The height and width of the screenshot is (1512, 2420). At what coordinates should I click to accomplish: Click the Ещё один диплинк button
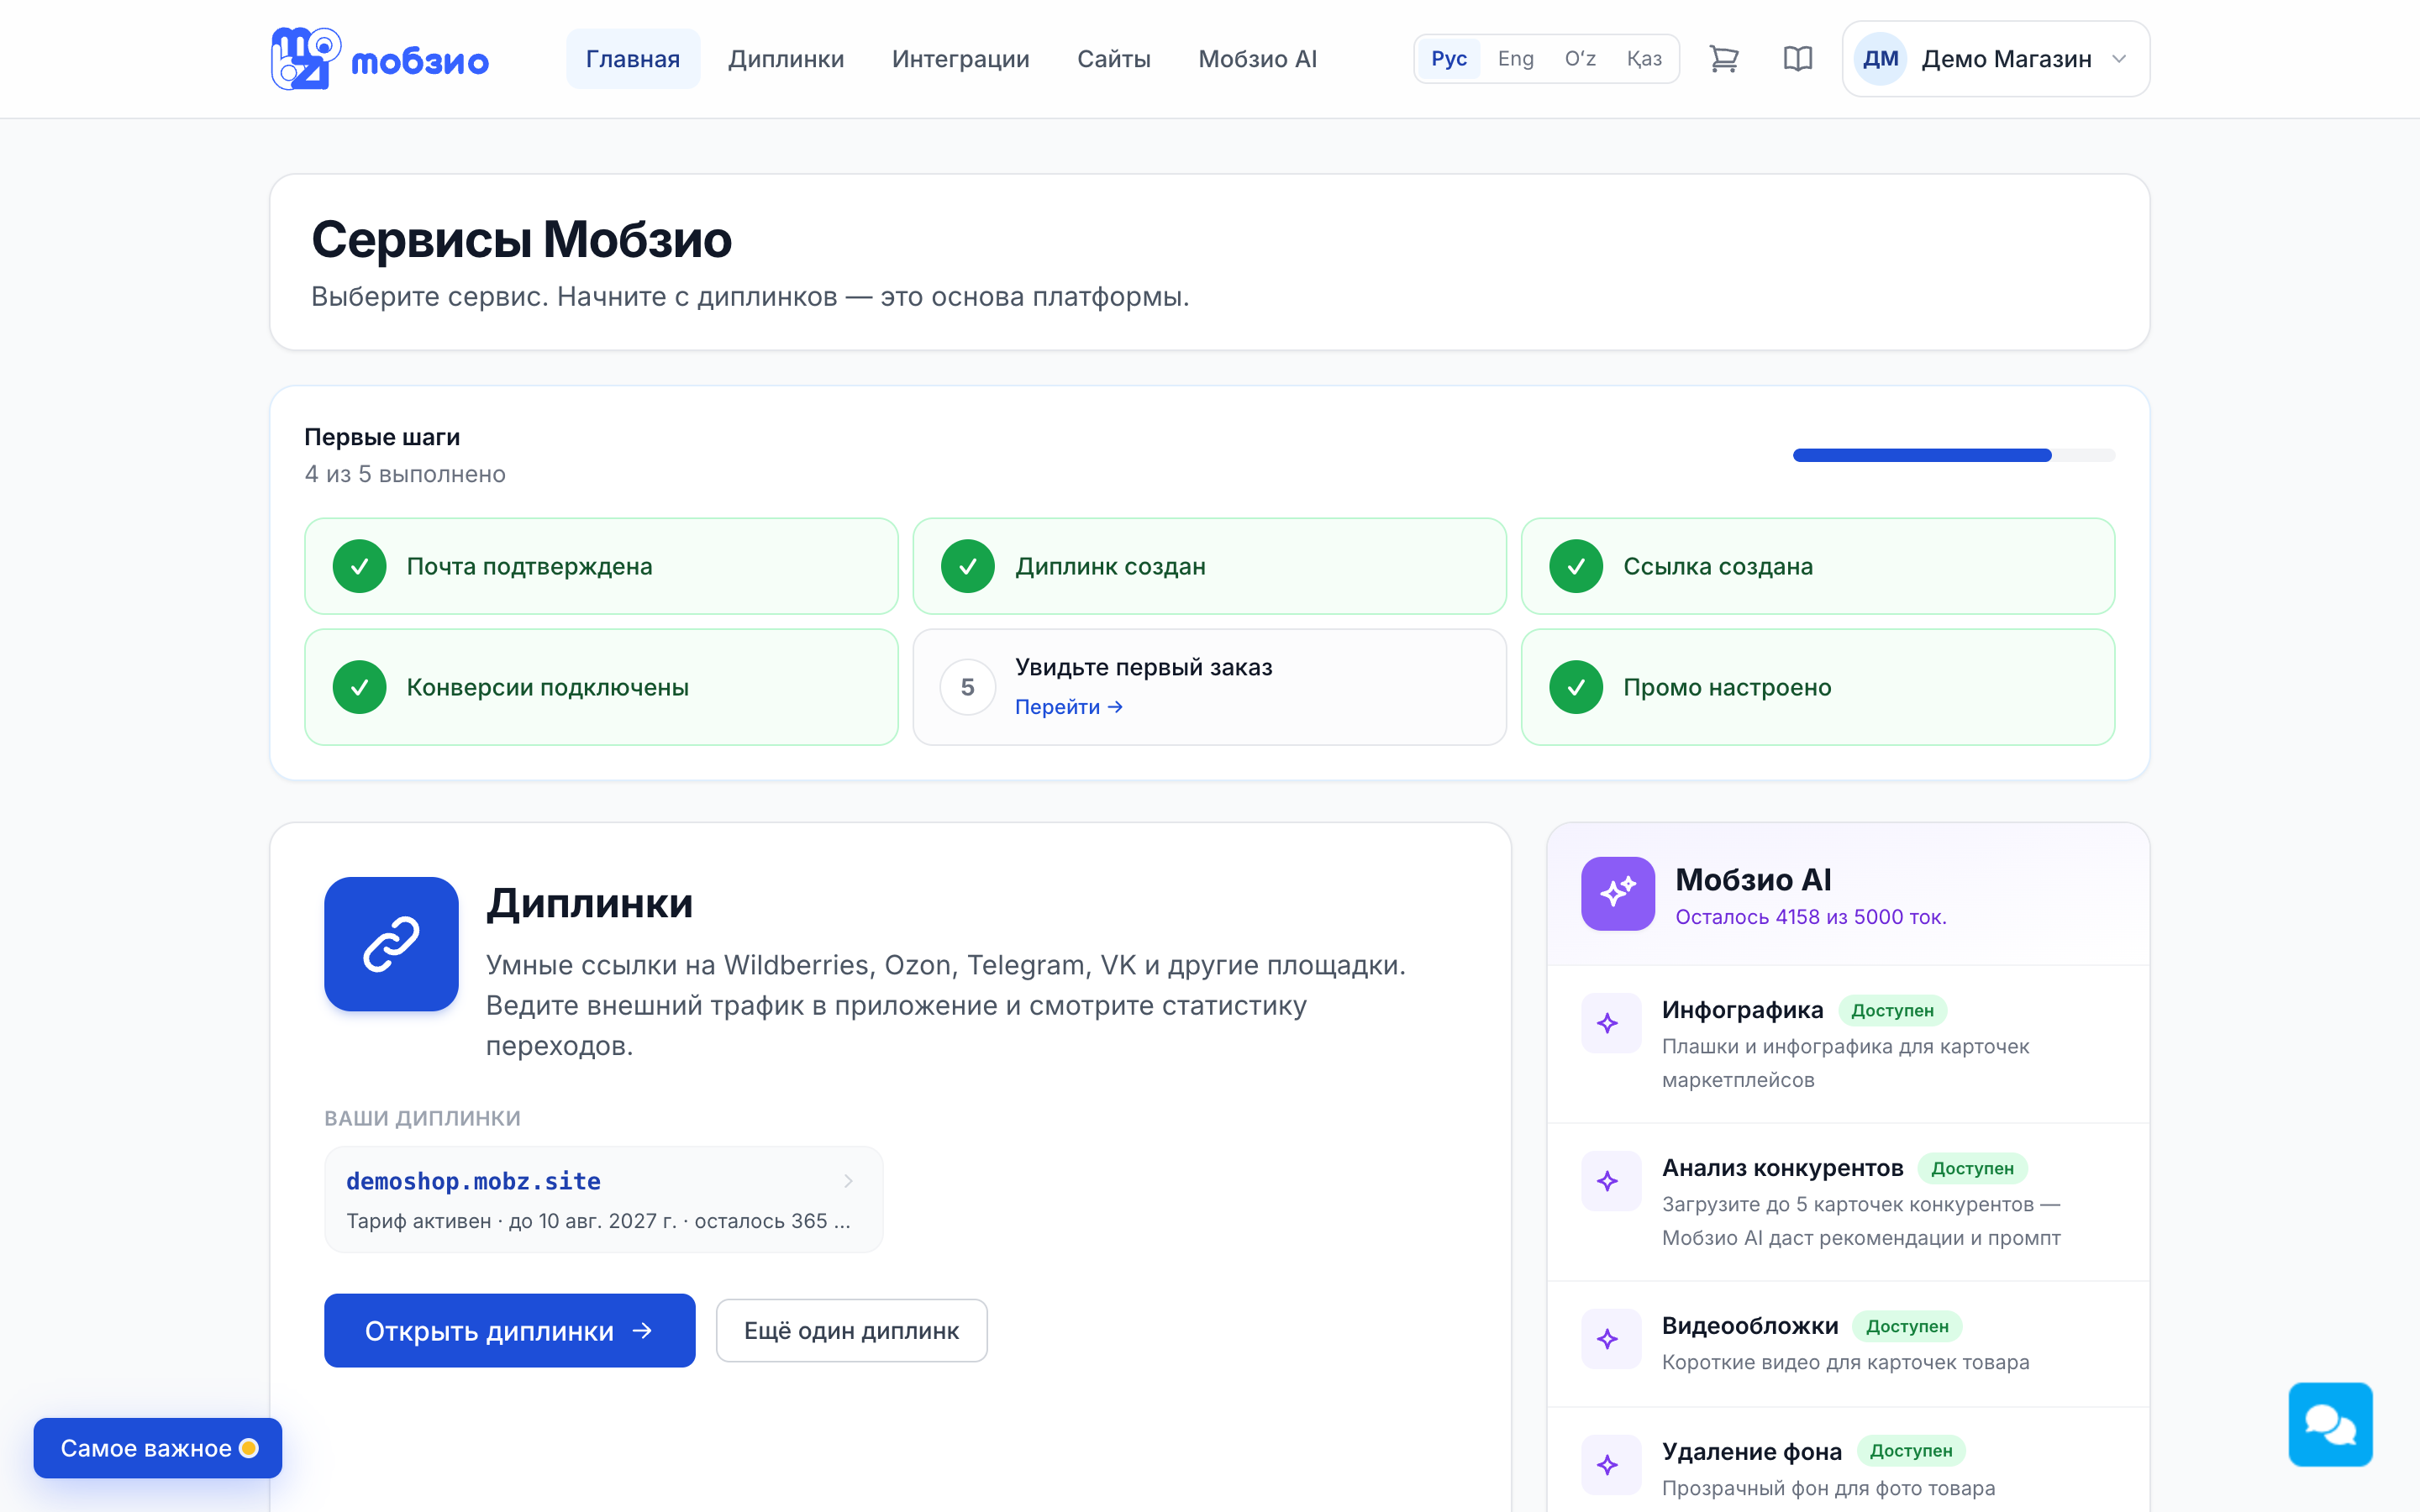(851, 1330)
